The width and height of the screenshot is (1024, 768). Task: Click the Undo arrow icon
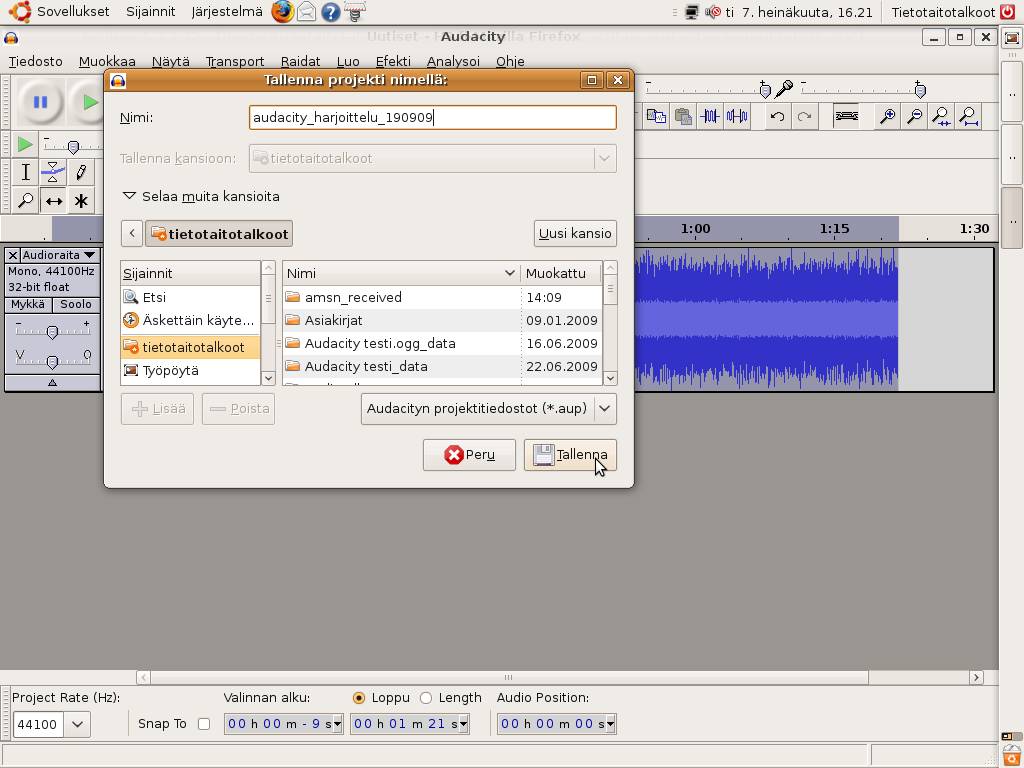point(777,116)
